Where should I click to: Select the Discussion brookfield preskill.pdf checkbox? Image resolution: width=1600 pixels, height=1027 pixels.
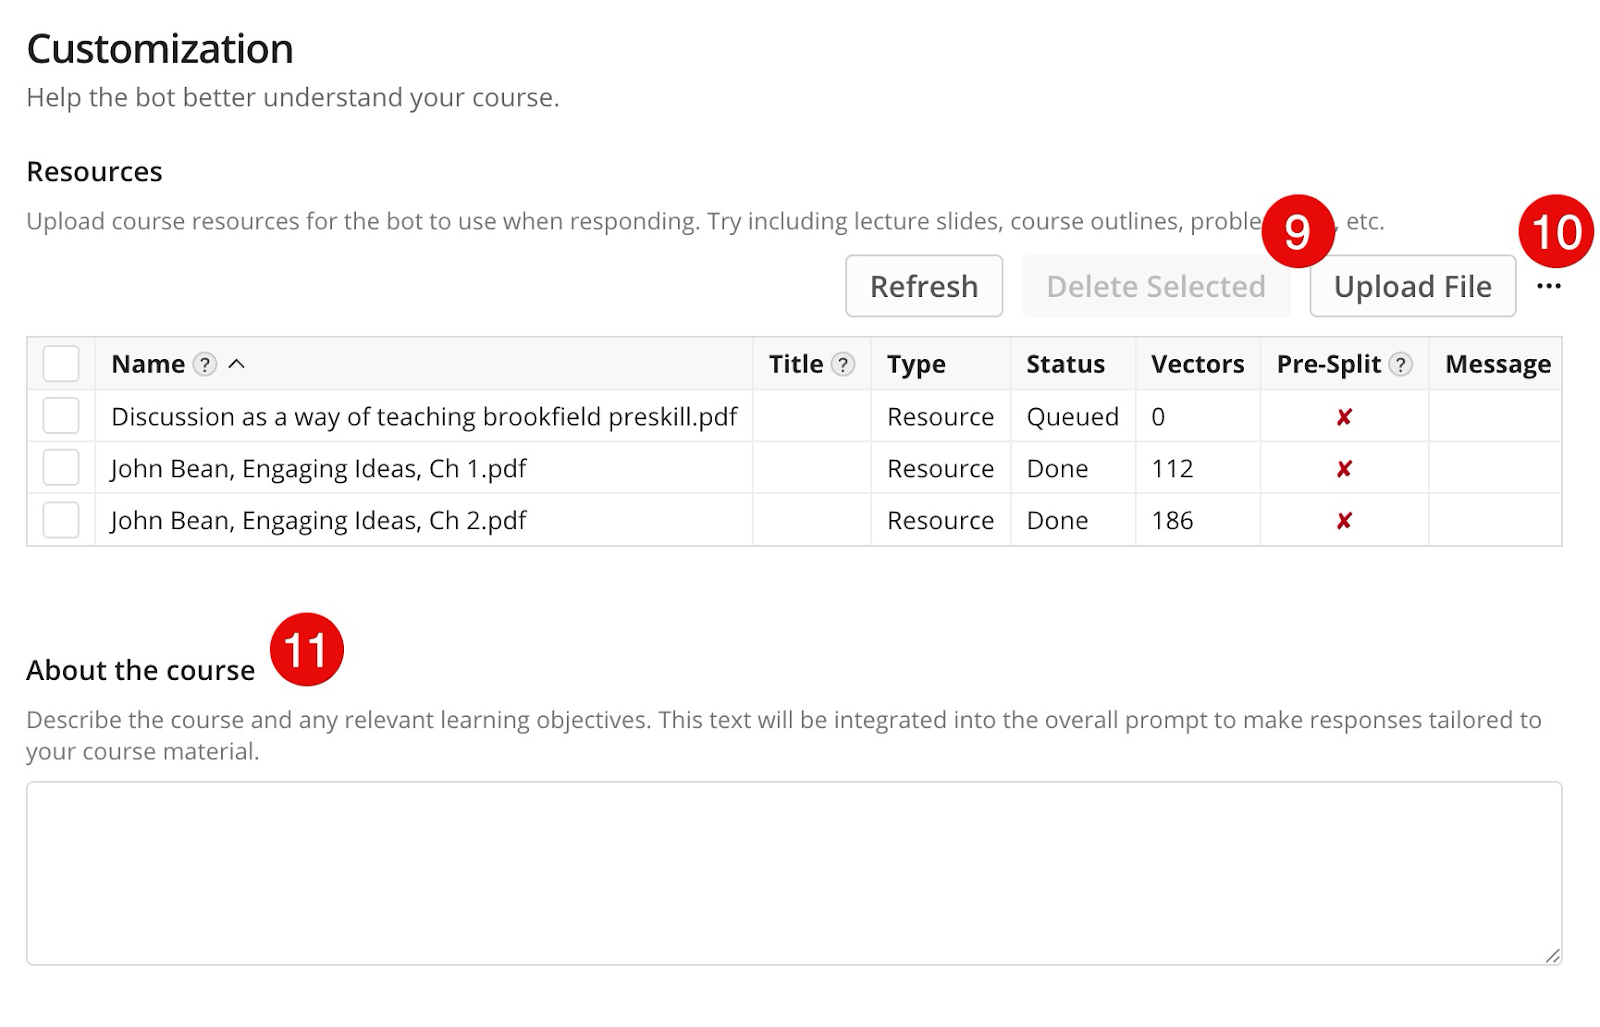pyautogui.click(x=61, y=416)
